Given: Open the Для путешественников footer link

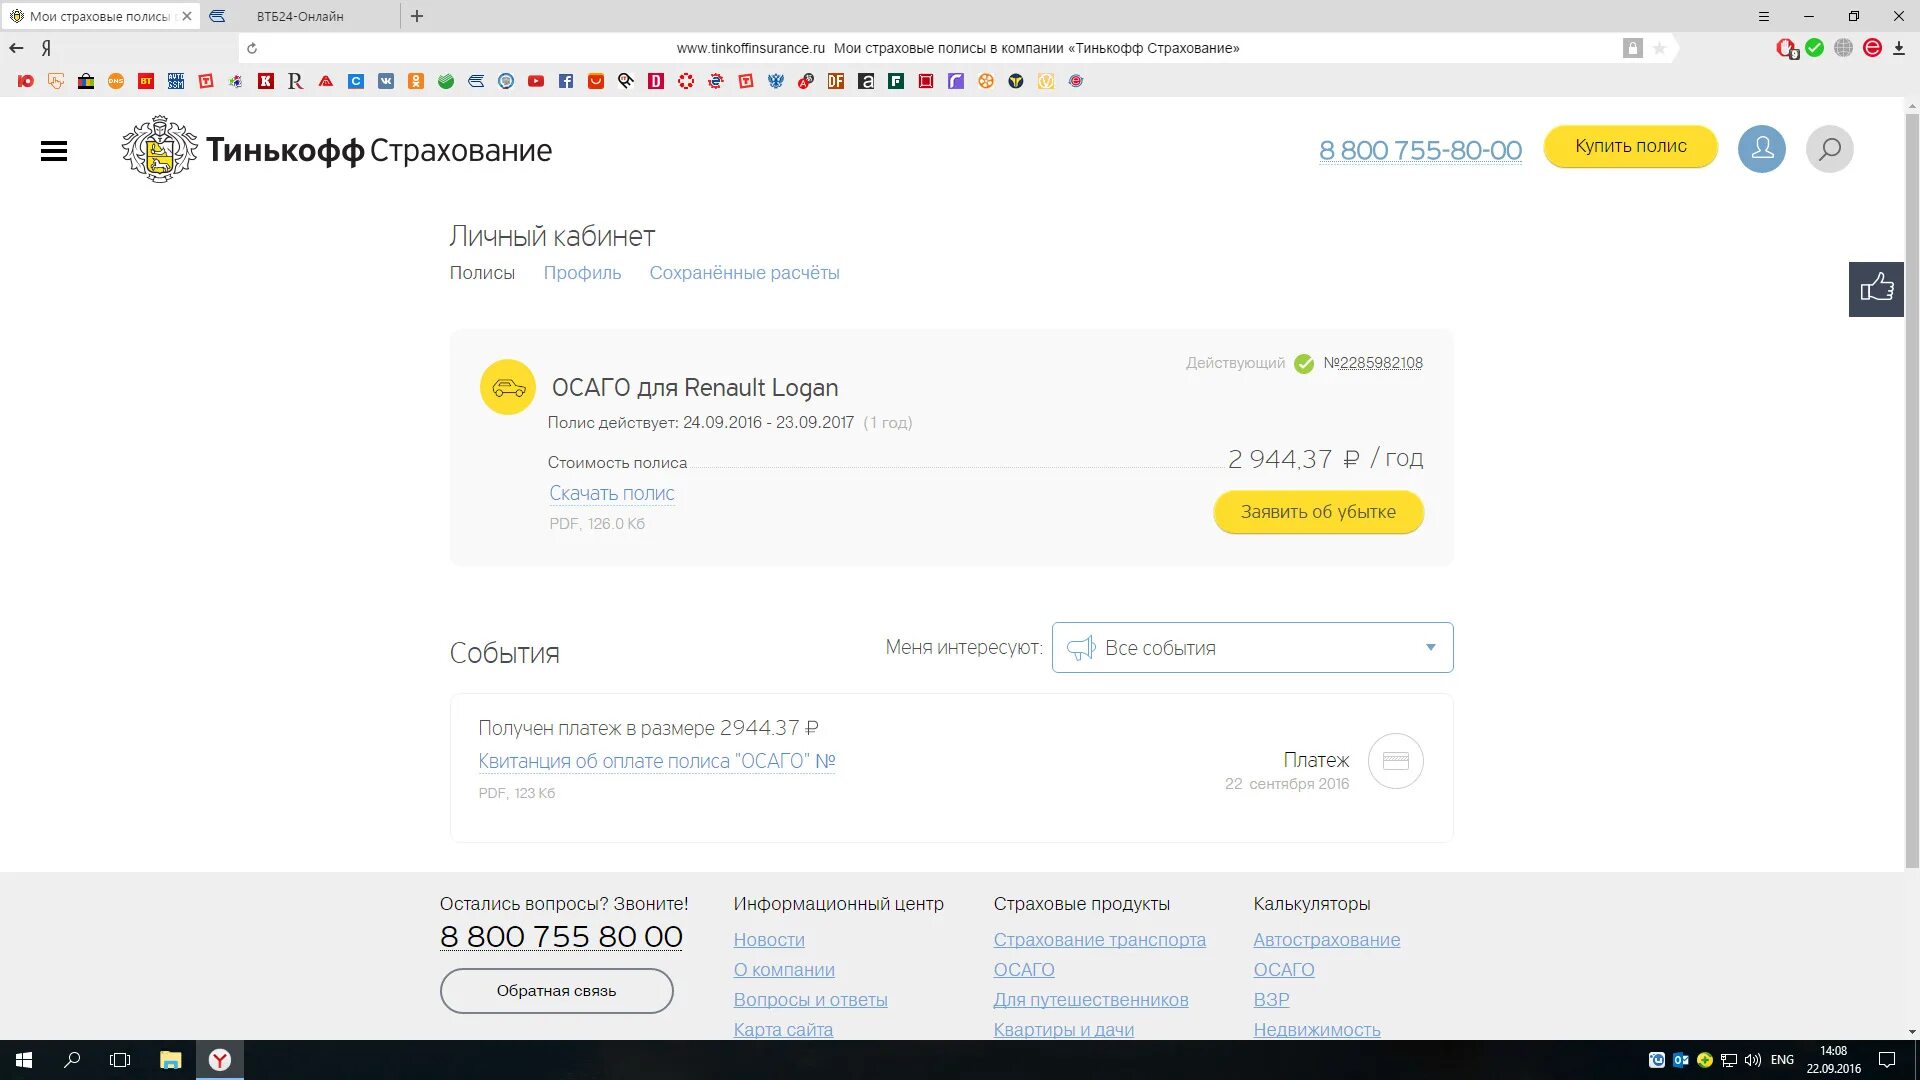Looking at the screenshot, I should [x=1091, y=1000].
